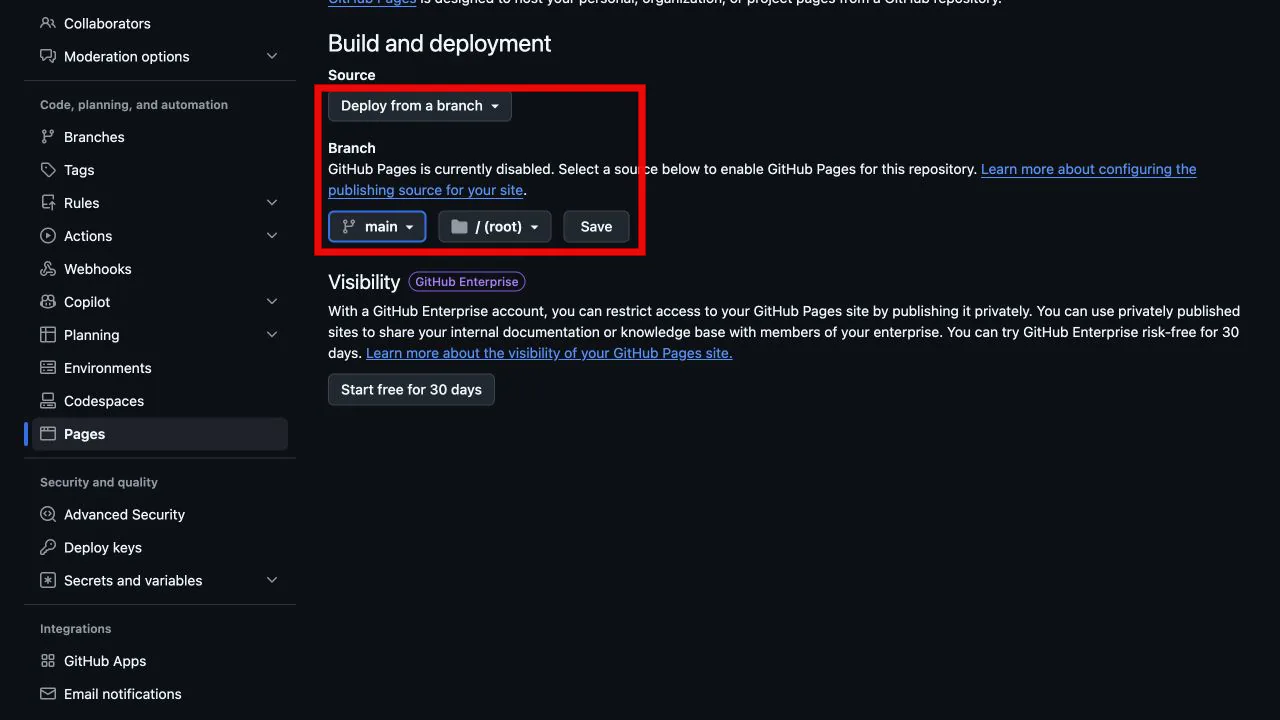Expand the Rules section chevron
The height and width of the screenshot is (720, 1280).
click(x=272, y=203)
